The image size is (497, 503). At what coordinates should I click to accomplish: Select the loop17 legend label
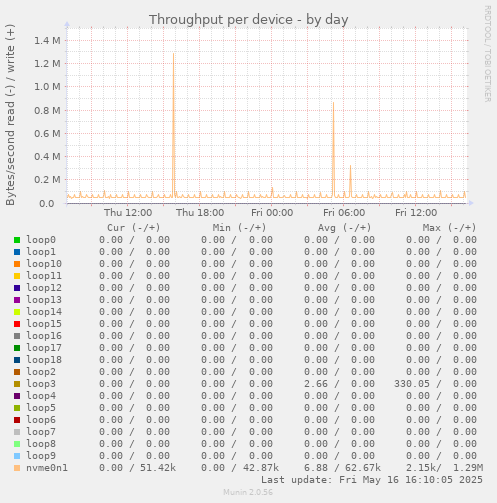(x=44, y=348)
